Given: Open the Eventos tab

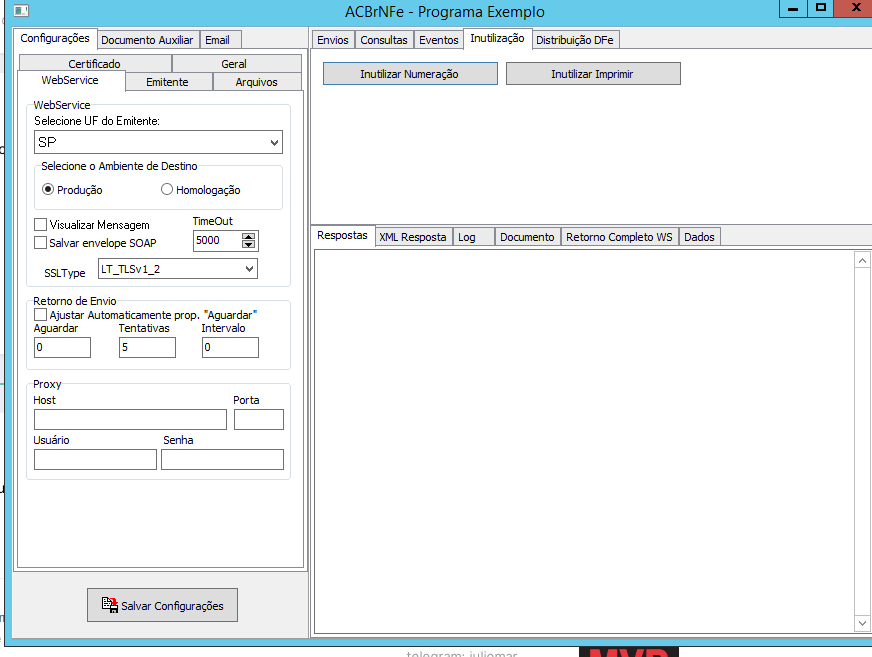Looking at the screenshot, I should 439,40.
